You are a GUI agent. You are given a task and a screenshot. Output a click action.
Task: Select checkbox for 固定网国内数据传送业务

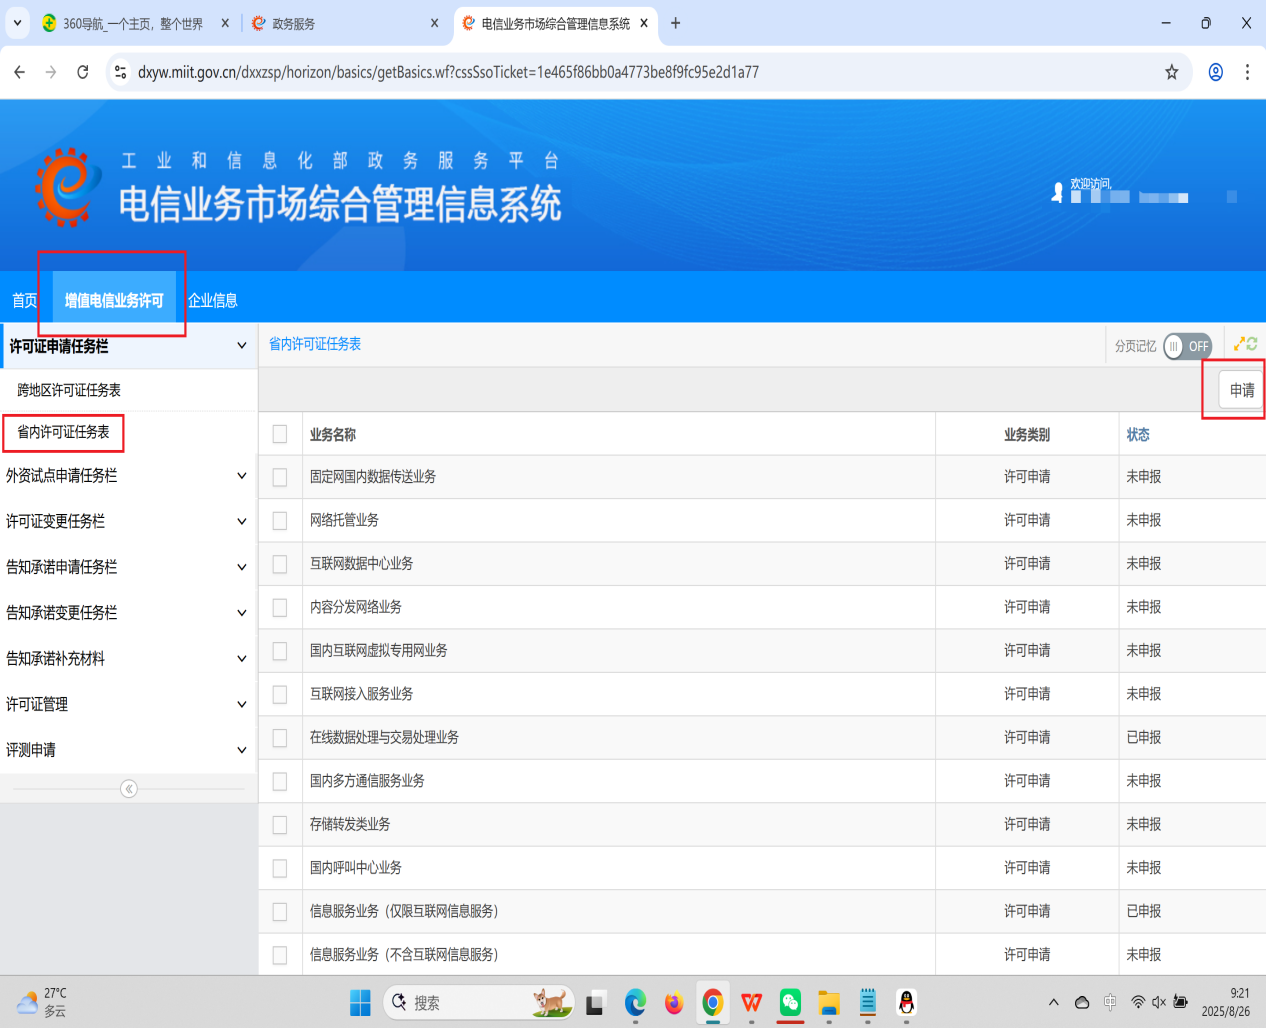point(280,477)
